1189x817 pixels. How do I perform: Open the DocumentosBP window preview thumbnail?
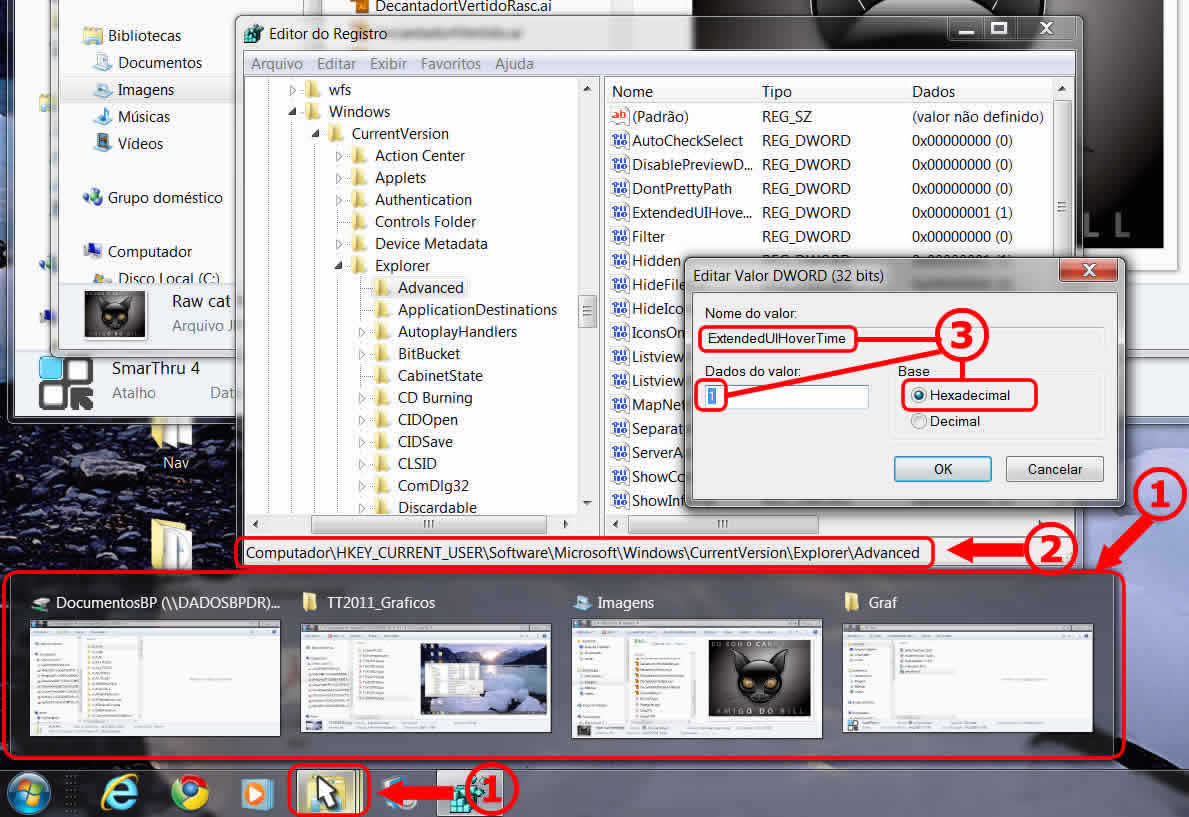[x=155, y=679]
